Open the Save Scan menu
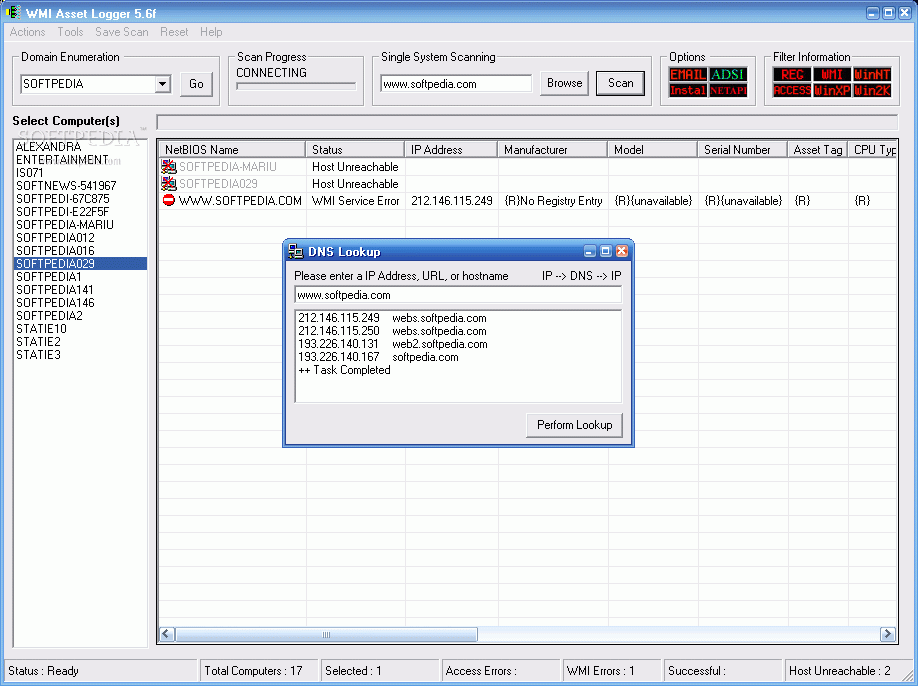This screenshot has width=918, height=686. tap(122, 32)
